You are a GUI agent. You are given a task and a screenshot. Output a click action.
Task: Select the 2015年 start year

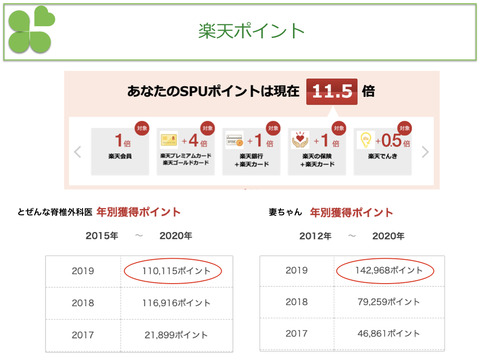point(102,236)
